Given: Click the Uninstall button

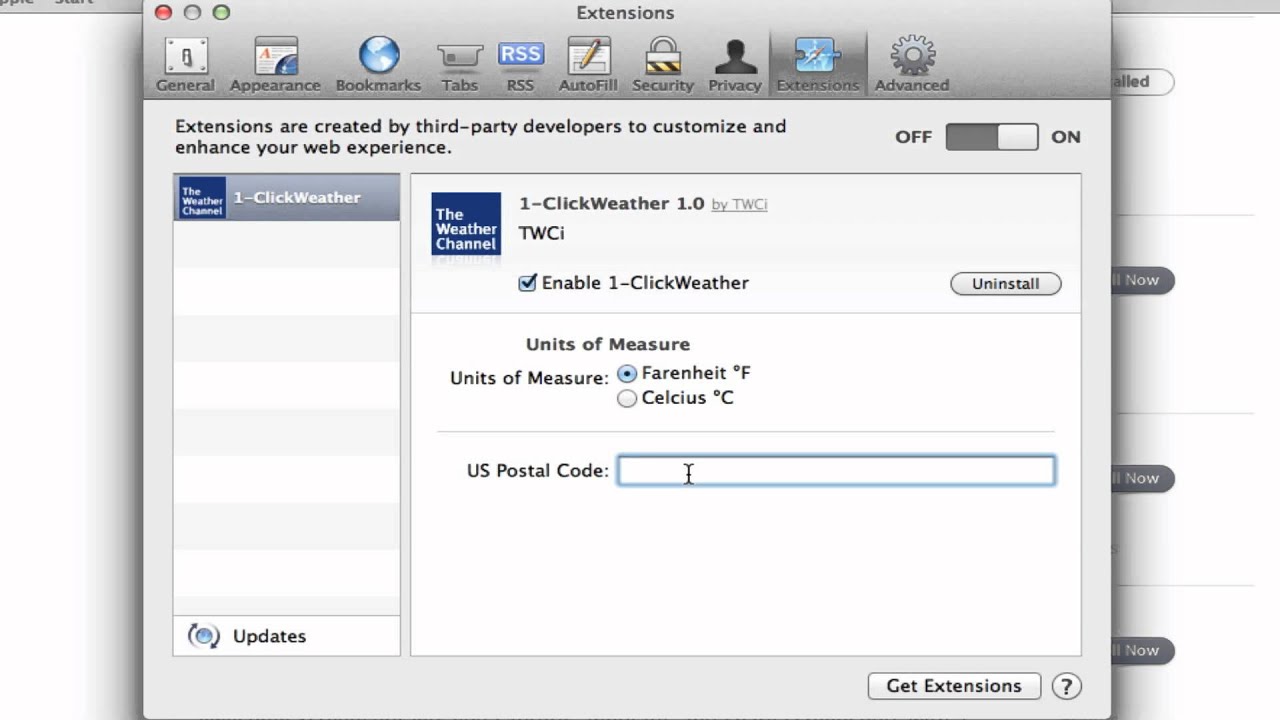Looking at the screenshot, I should tap(1005, 284).
